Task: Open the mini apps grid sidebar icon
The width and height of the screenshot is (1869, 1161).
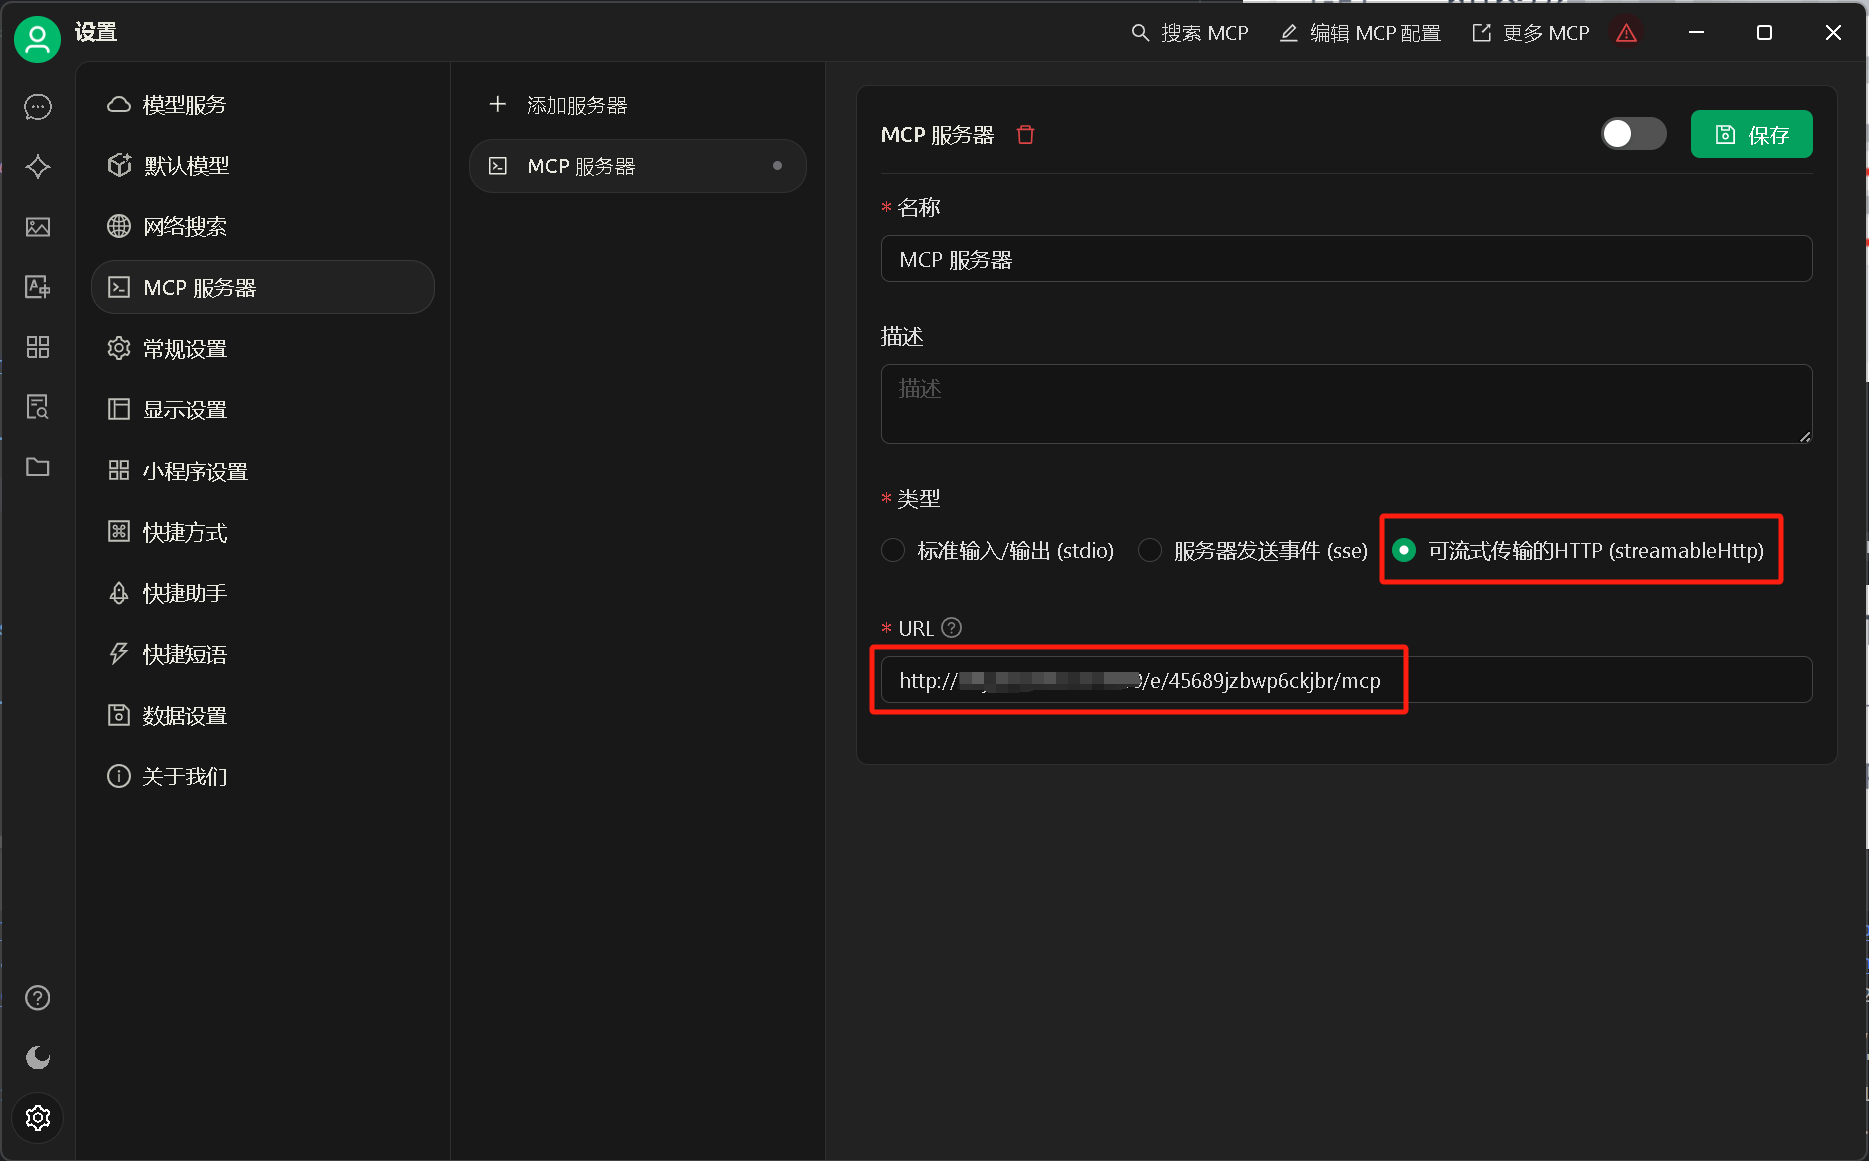Action: (38, 347)
